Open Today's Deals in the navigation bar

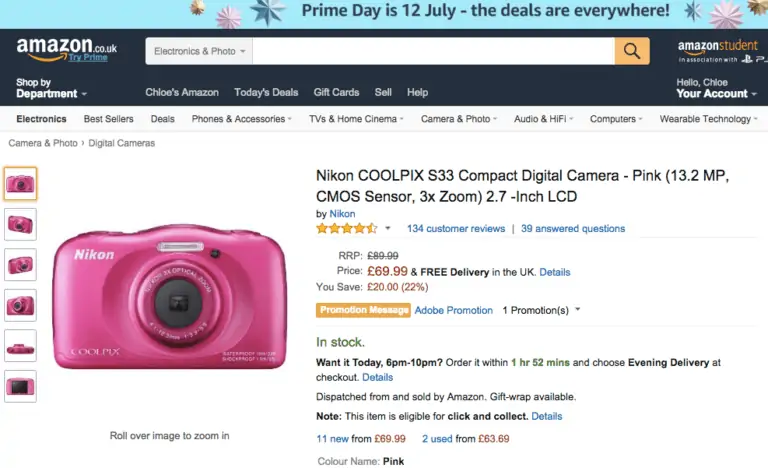[266, 92]
